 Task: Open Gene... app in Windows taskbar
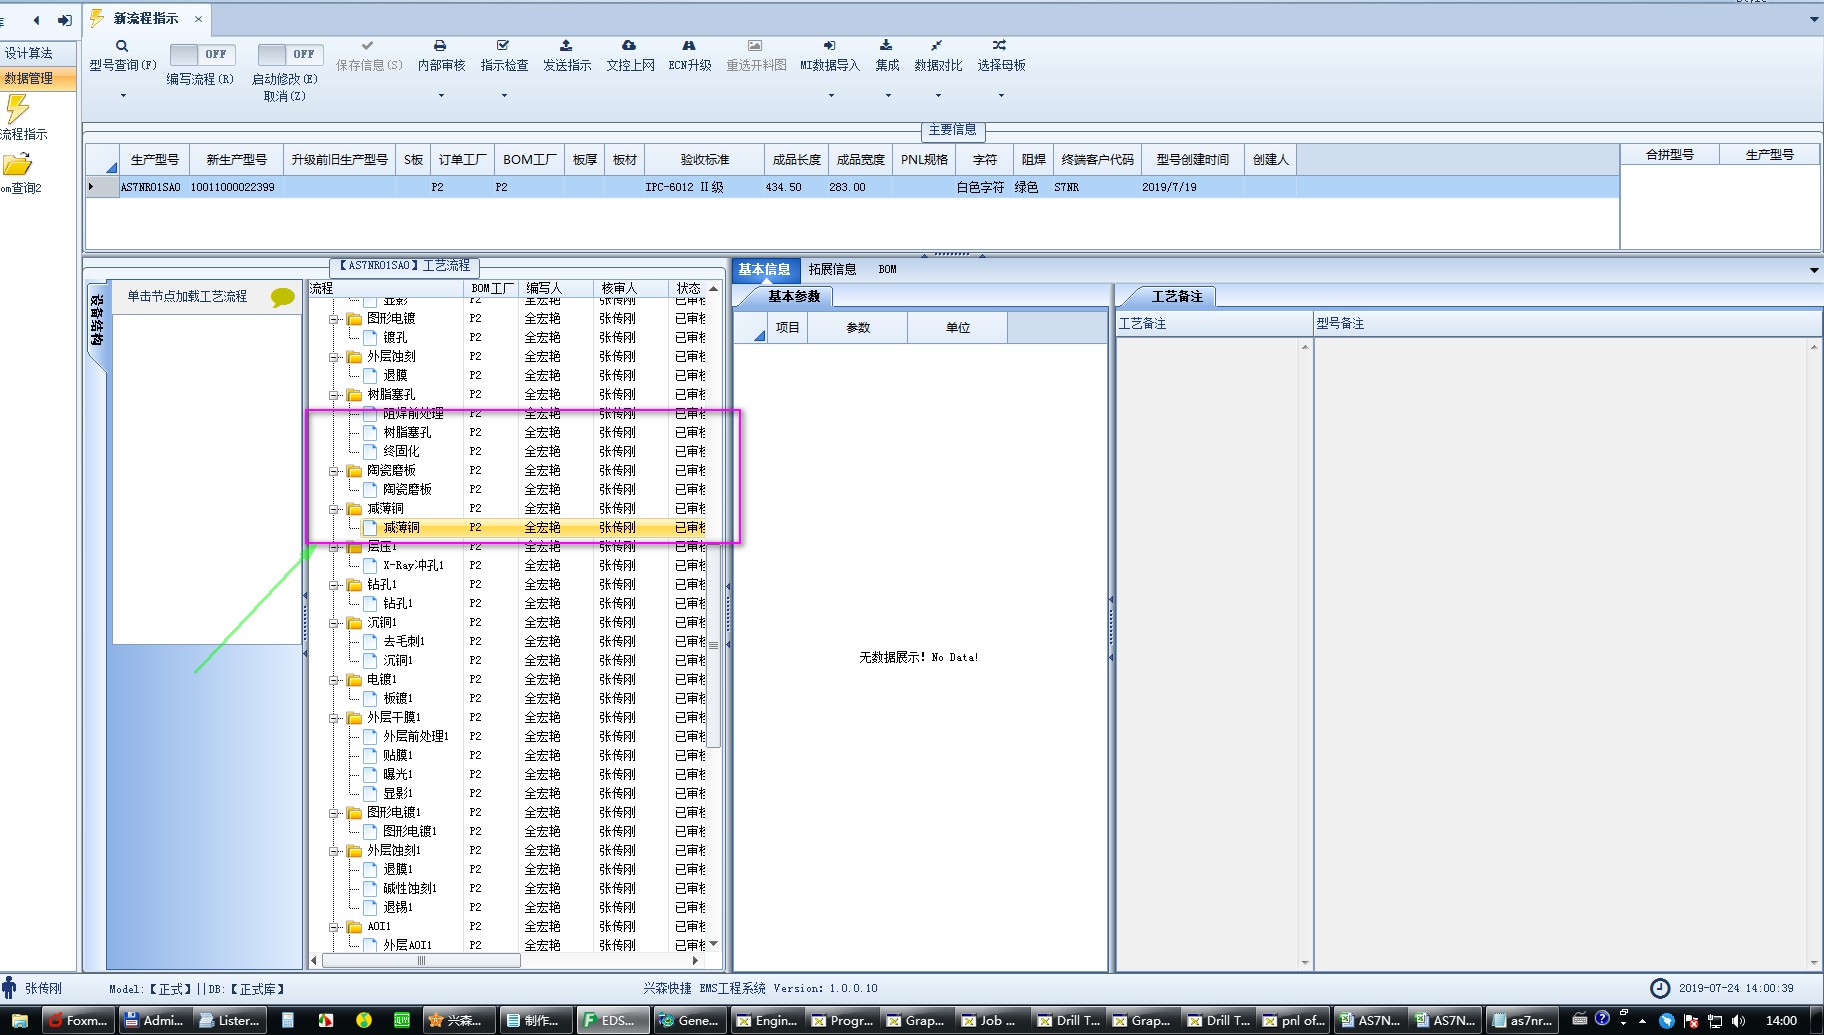(x=689, y=1020)
